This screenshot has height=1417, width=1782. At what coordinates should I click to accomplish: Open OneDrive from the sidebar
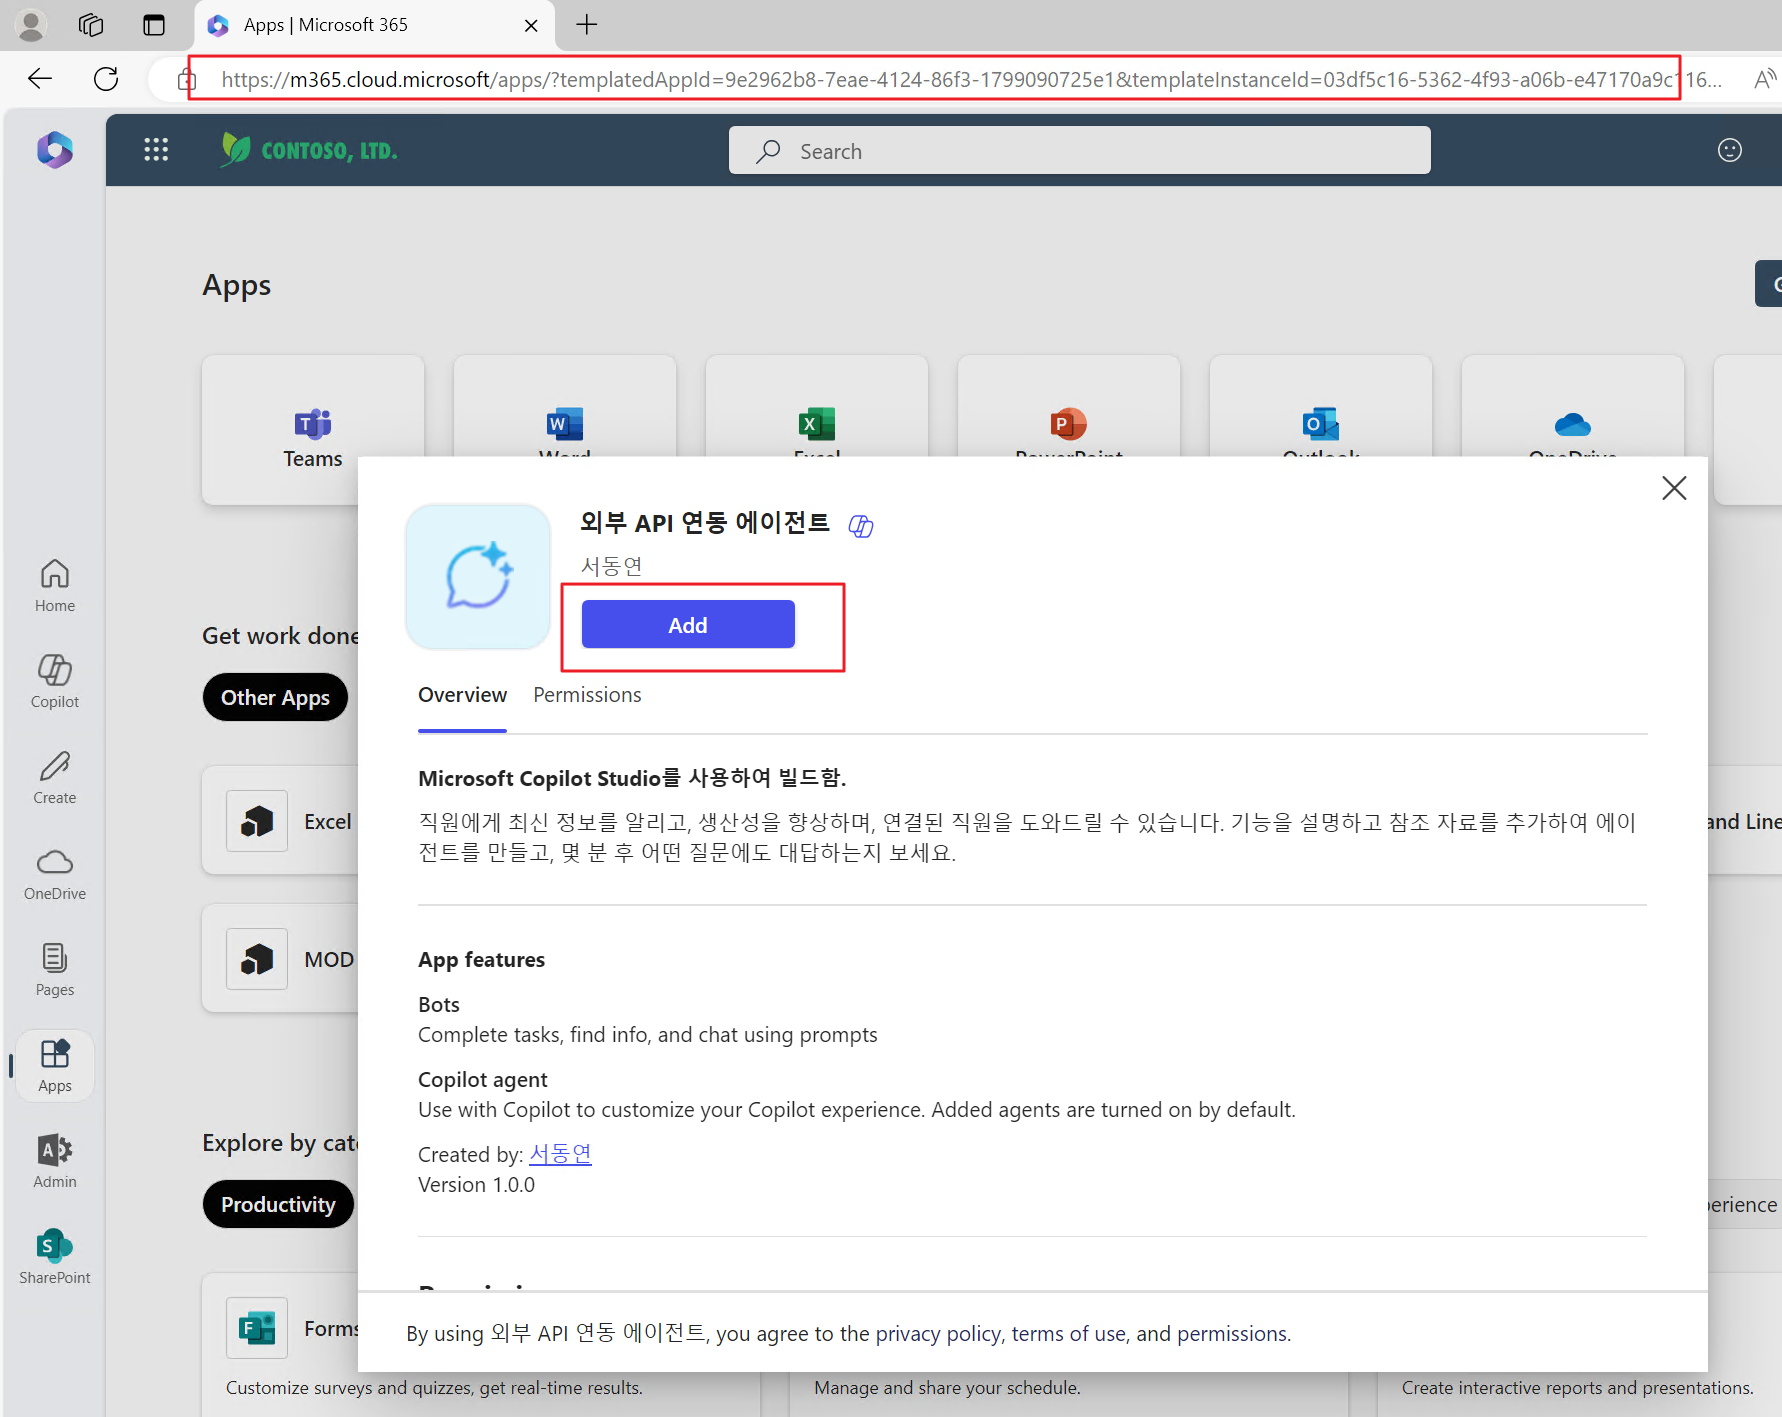click(55, 874)
